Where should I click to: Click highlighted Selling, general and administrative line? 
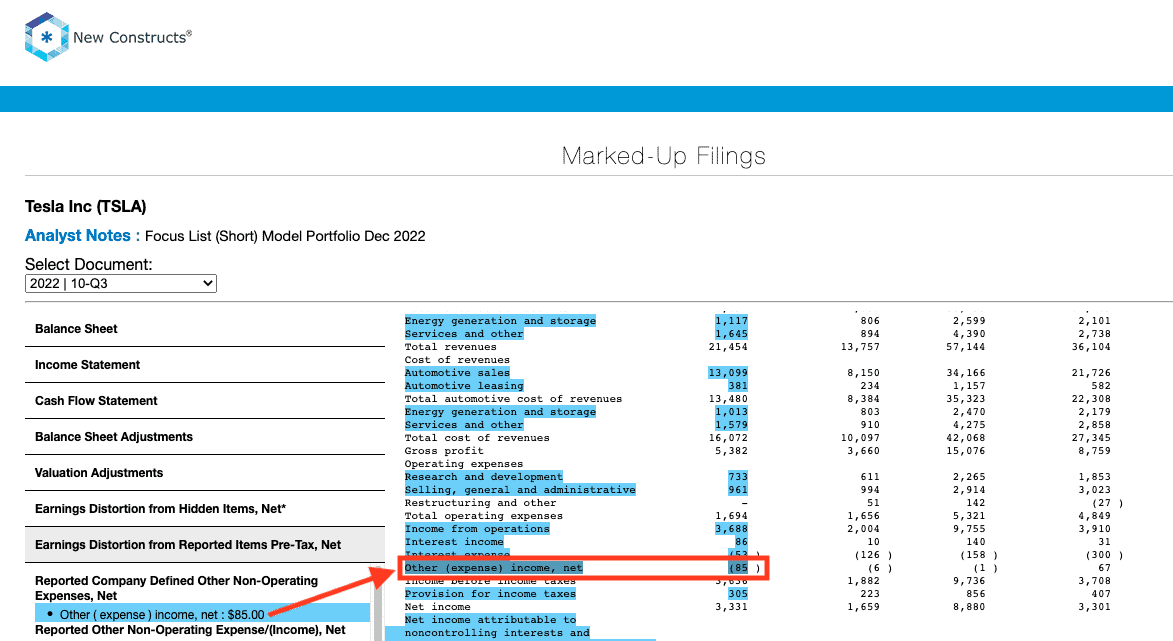[520, 490]
